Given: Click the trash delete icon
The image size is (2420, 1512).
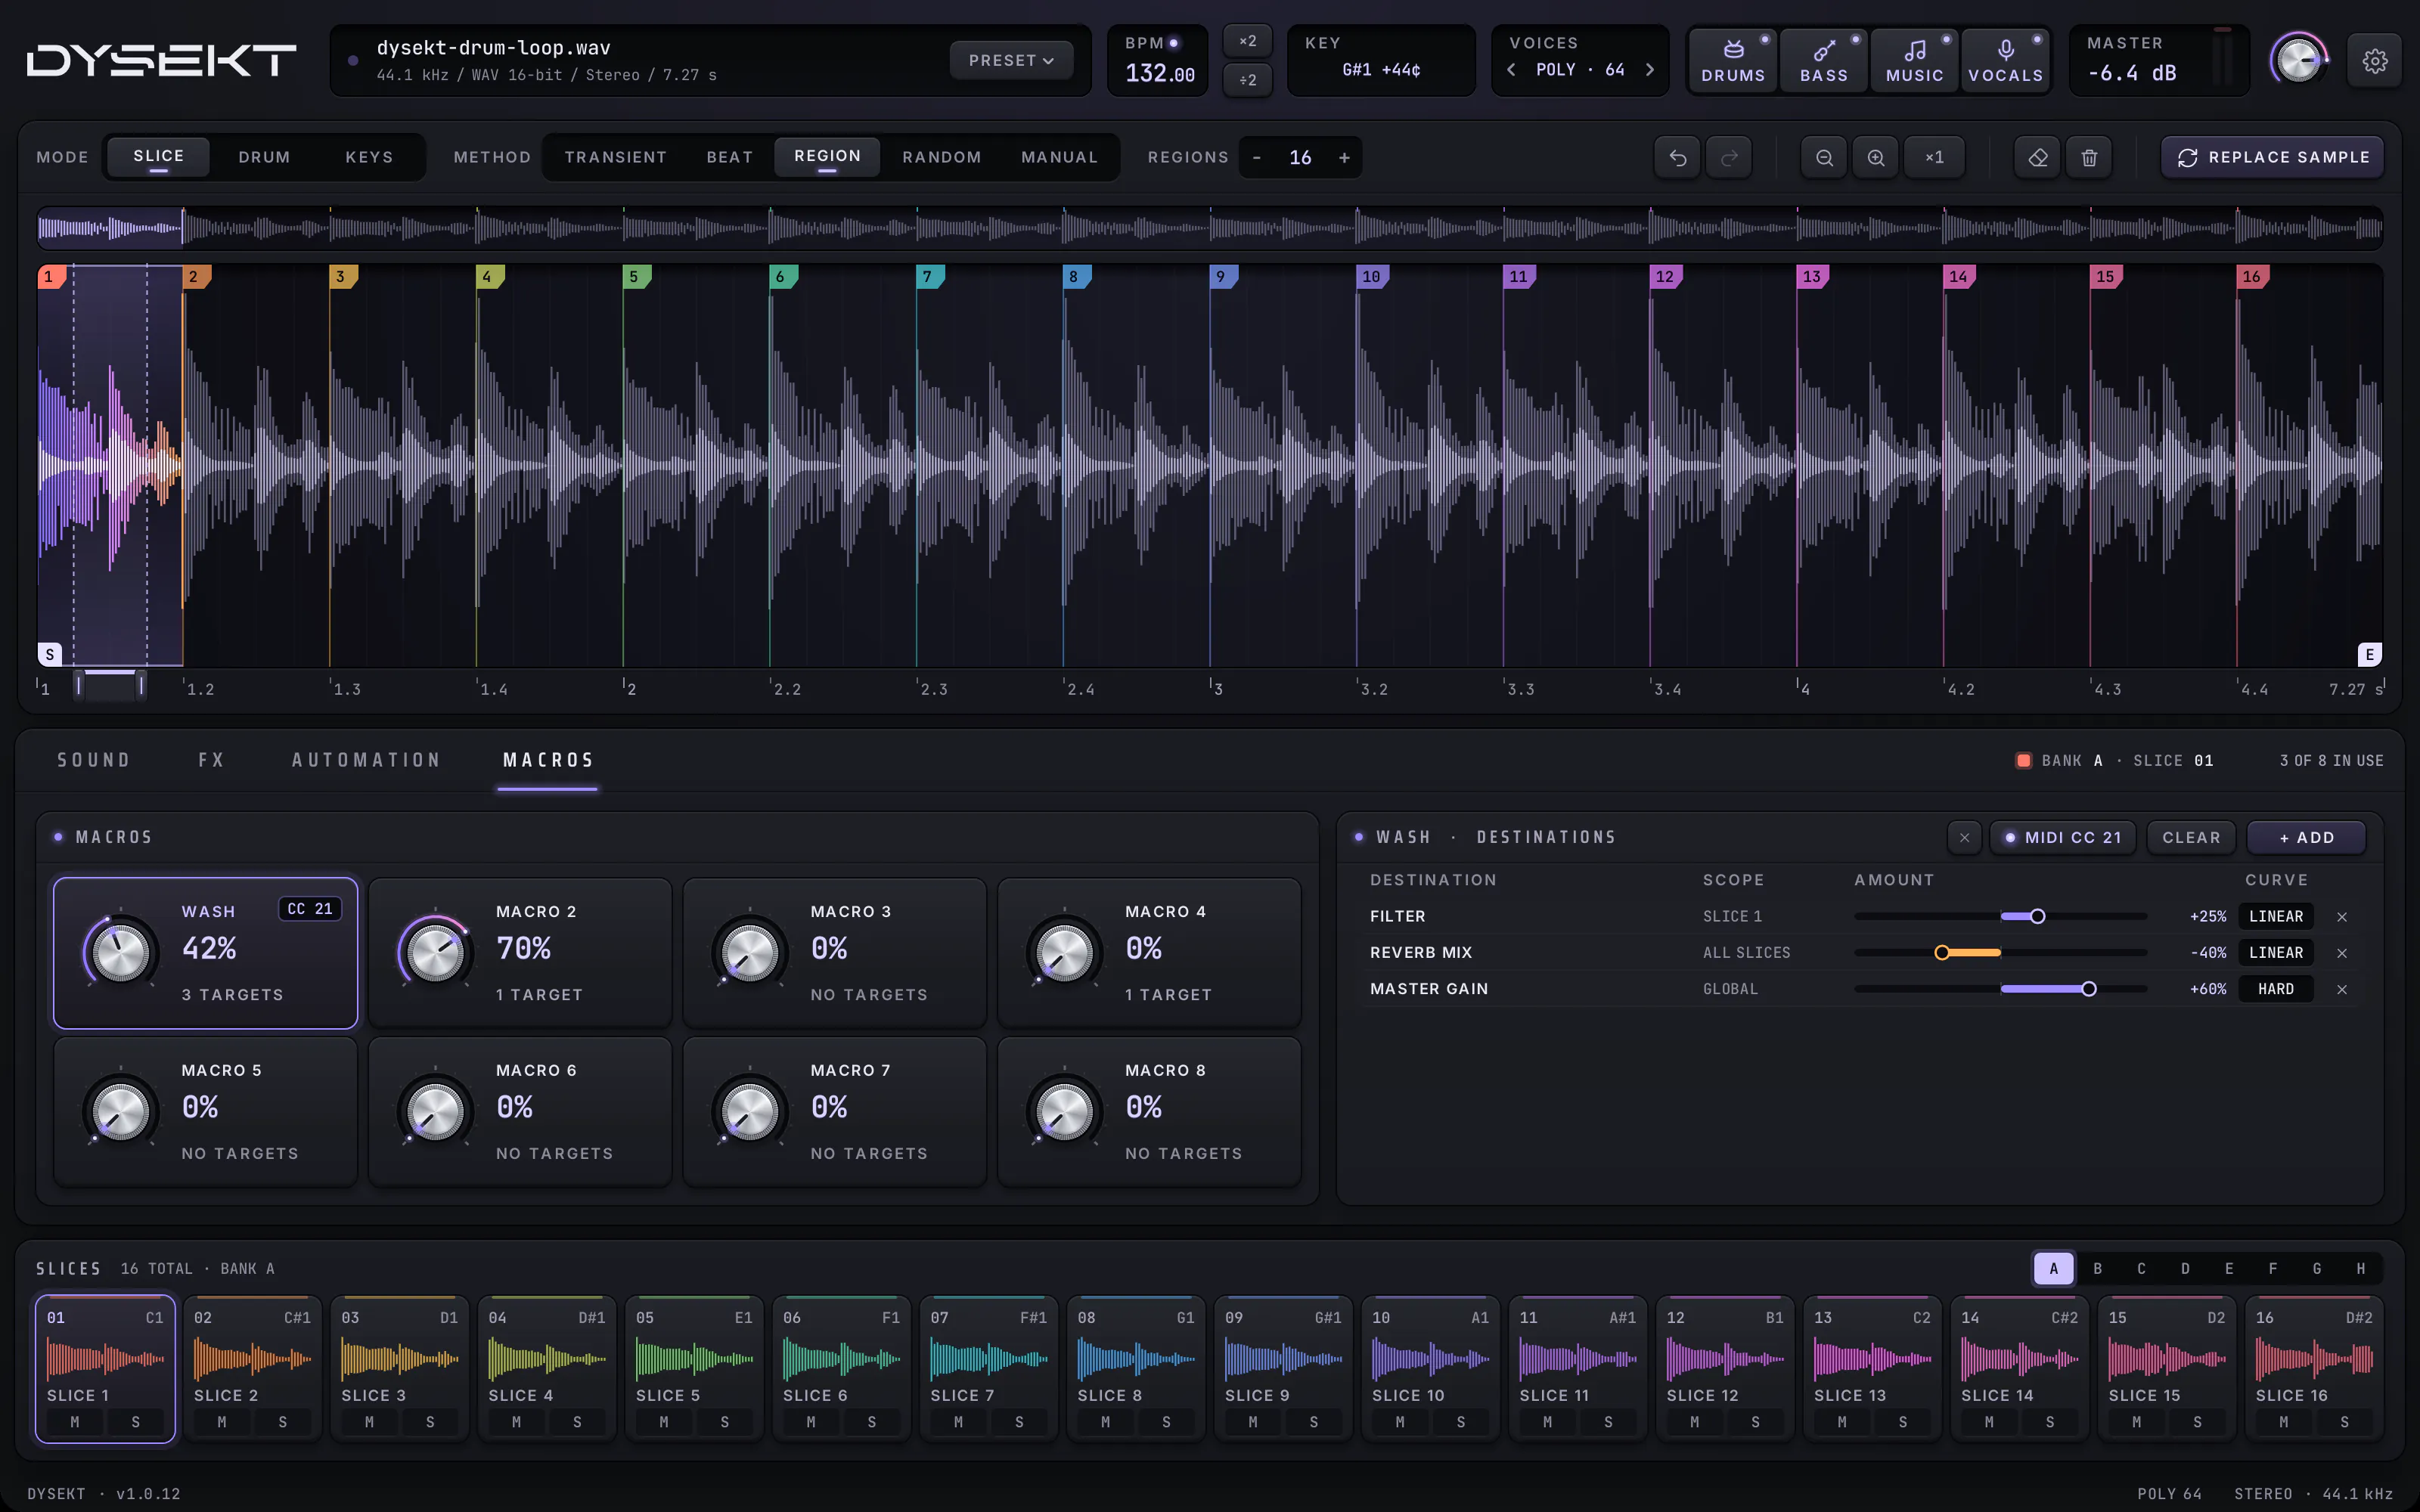Looking at the screenshot, I should 2089,157.
